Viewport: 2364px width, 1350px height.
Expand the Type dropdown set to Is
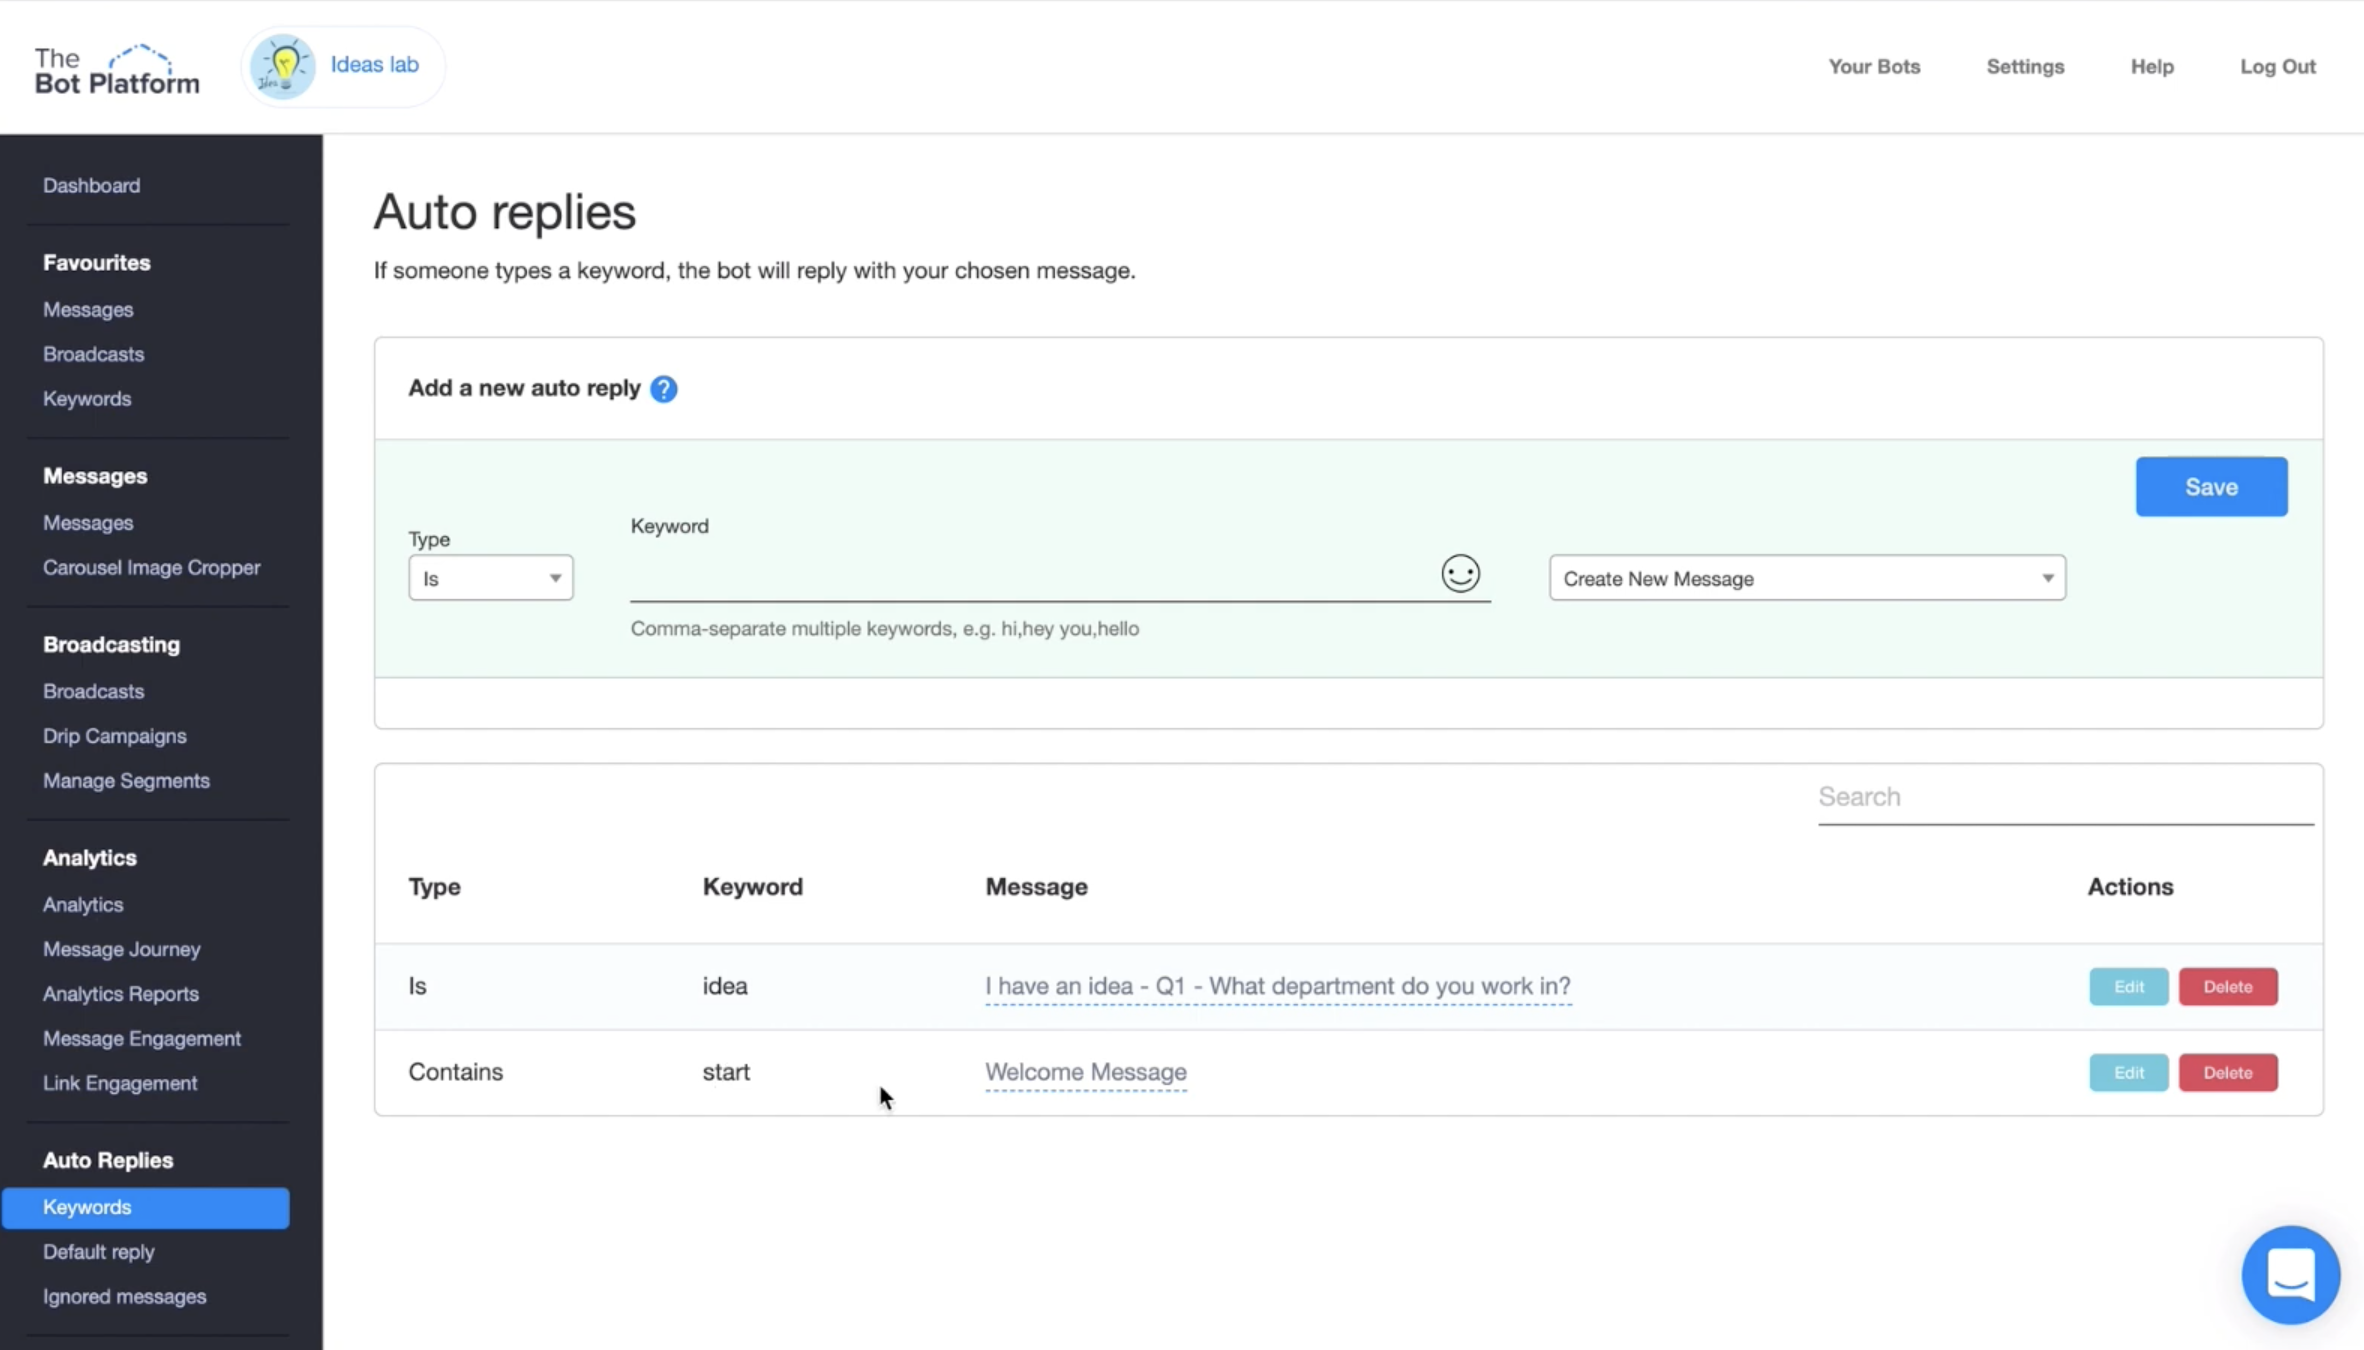tap(490, 578)
